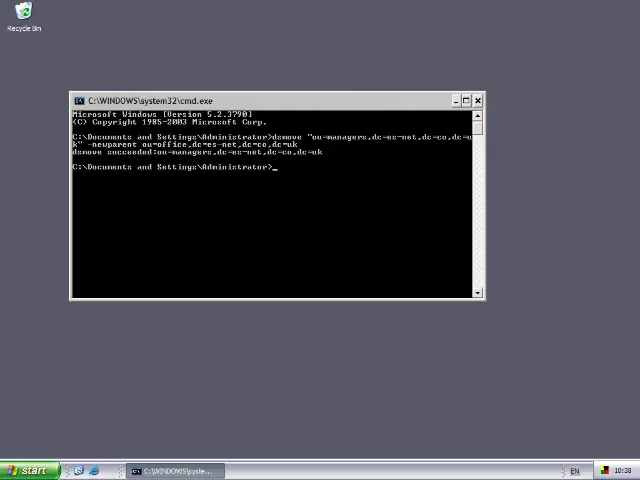This screenshot has height=480, width=640.
Task: Close the cmd.exe window
Action: pos(478,100)
